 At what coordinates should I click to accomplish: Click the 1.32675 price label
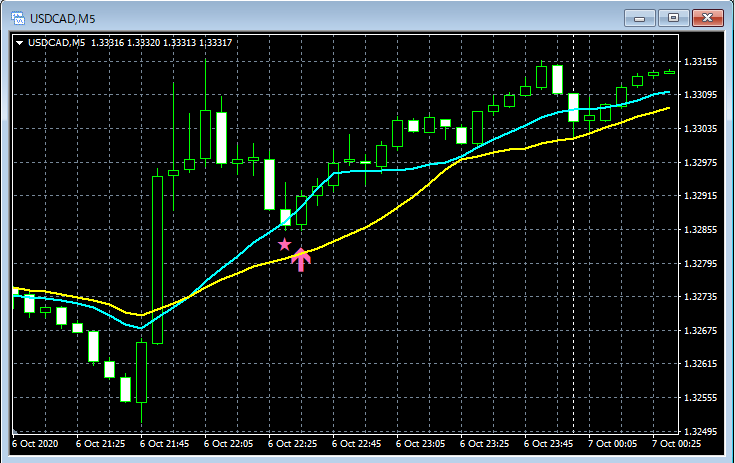pyautogui.click(x=700, y=330)
